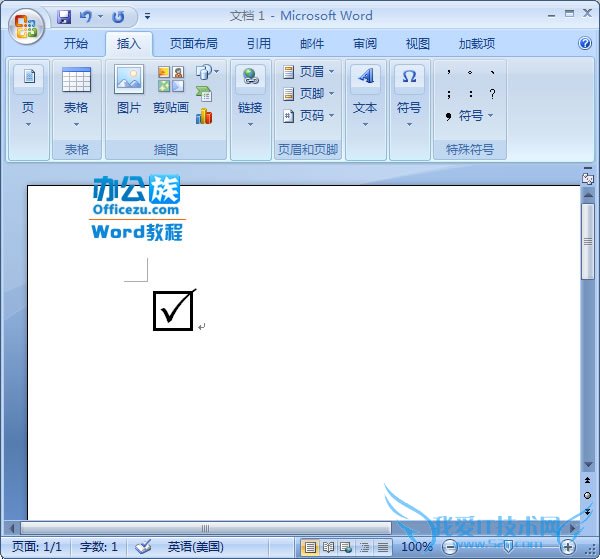
Task: Open the 页码 page number dropdown
Action: (x=308, y=116)
